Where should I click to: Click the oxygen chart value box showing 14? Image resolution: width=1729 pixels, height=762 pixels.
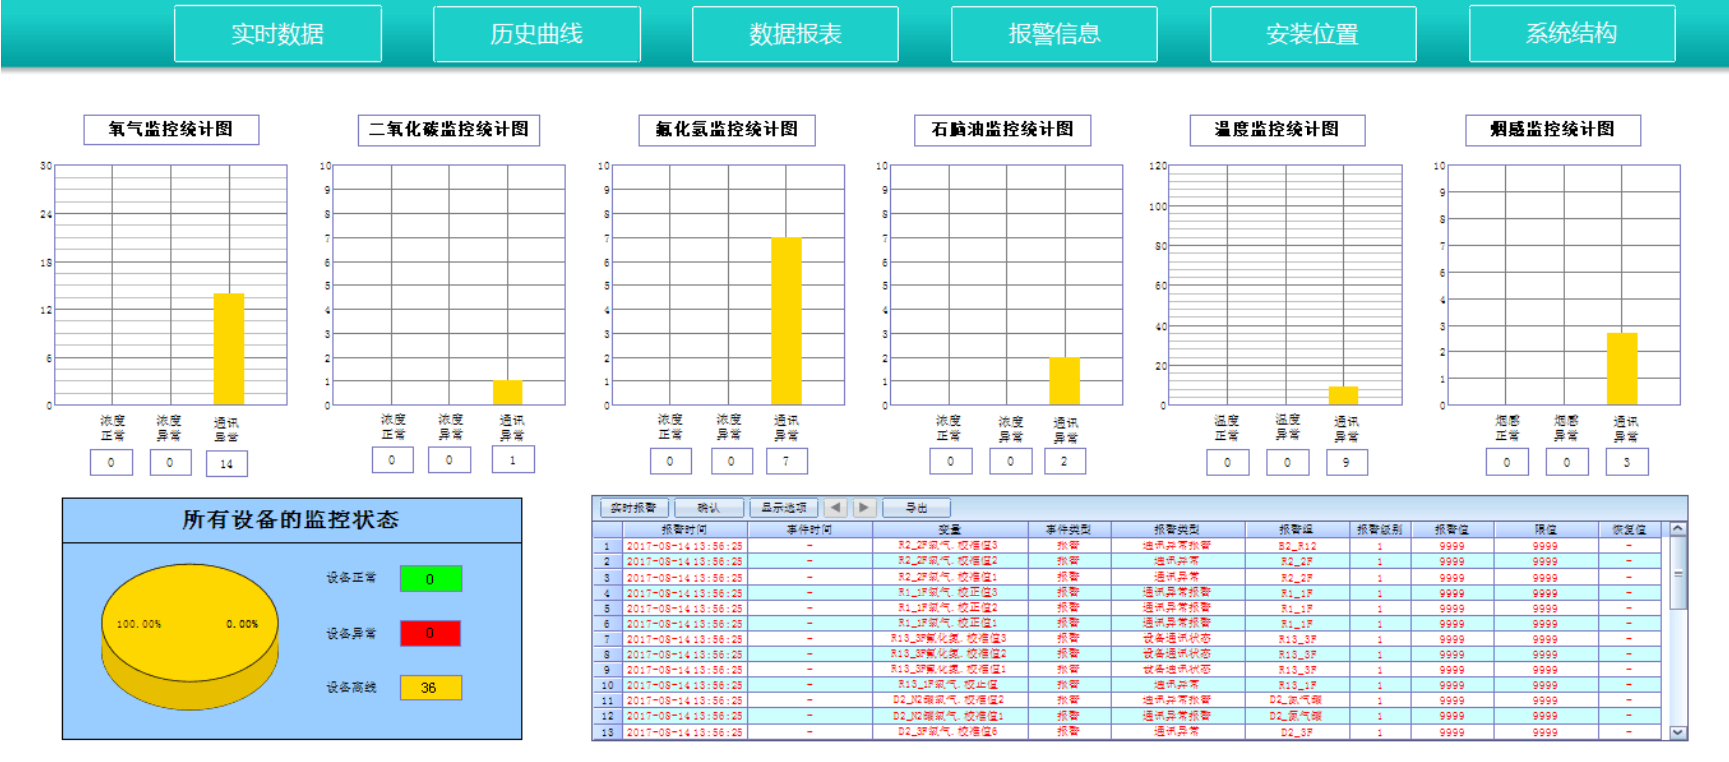point(227,464)
